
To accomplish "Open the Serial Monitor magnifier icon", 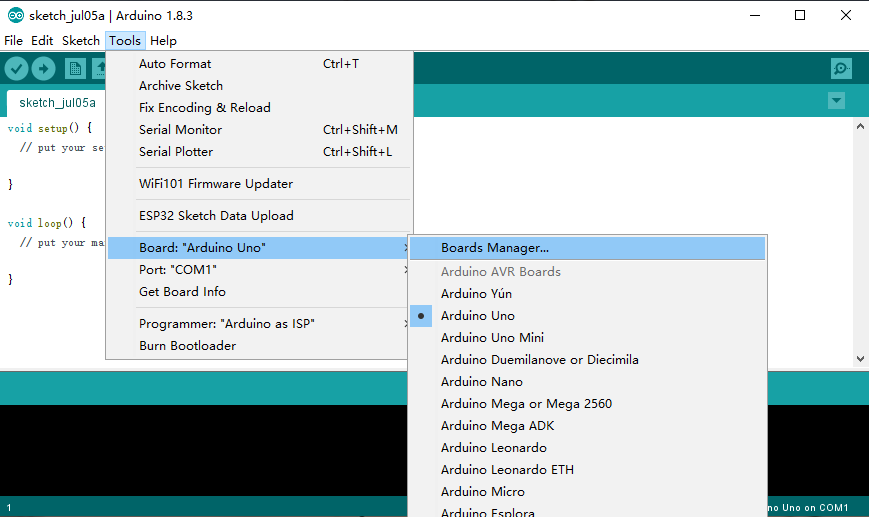I will pyautogui.click(x=841, y=69).
